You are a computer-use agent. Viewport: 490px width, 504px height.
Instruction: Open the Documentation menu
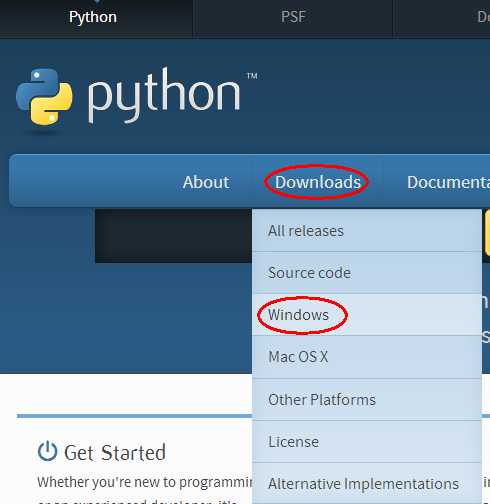(x=448, y=182)
